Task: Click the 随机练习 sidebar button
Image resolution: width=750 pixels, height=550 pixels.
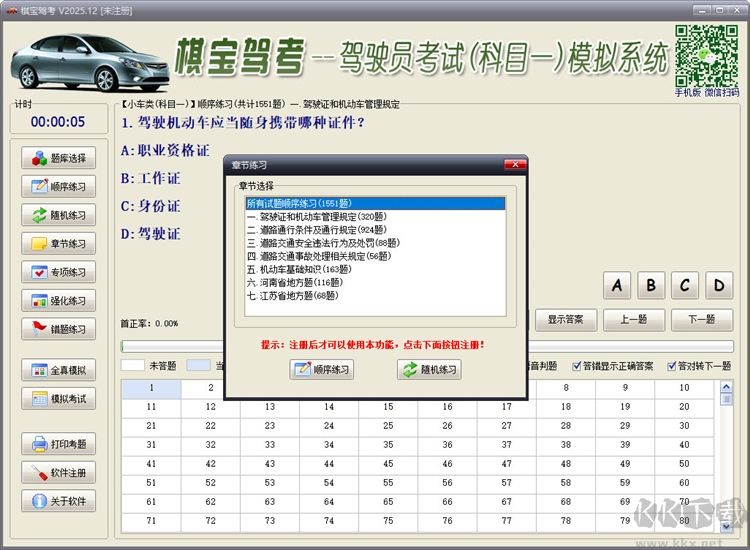Action: (x=58, y=215)
